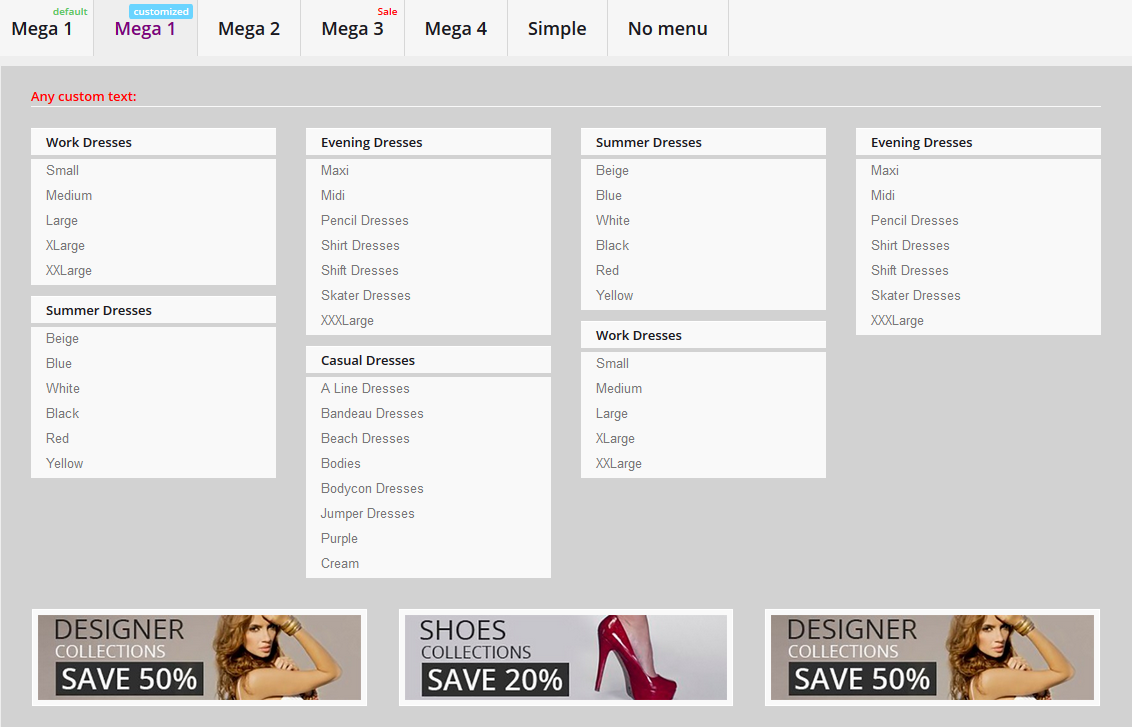1132x727 pixels.
Task: Open the leftmost Designer Collections Save 50% banner
Action: [199, 657]
